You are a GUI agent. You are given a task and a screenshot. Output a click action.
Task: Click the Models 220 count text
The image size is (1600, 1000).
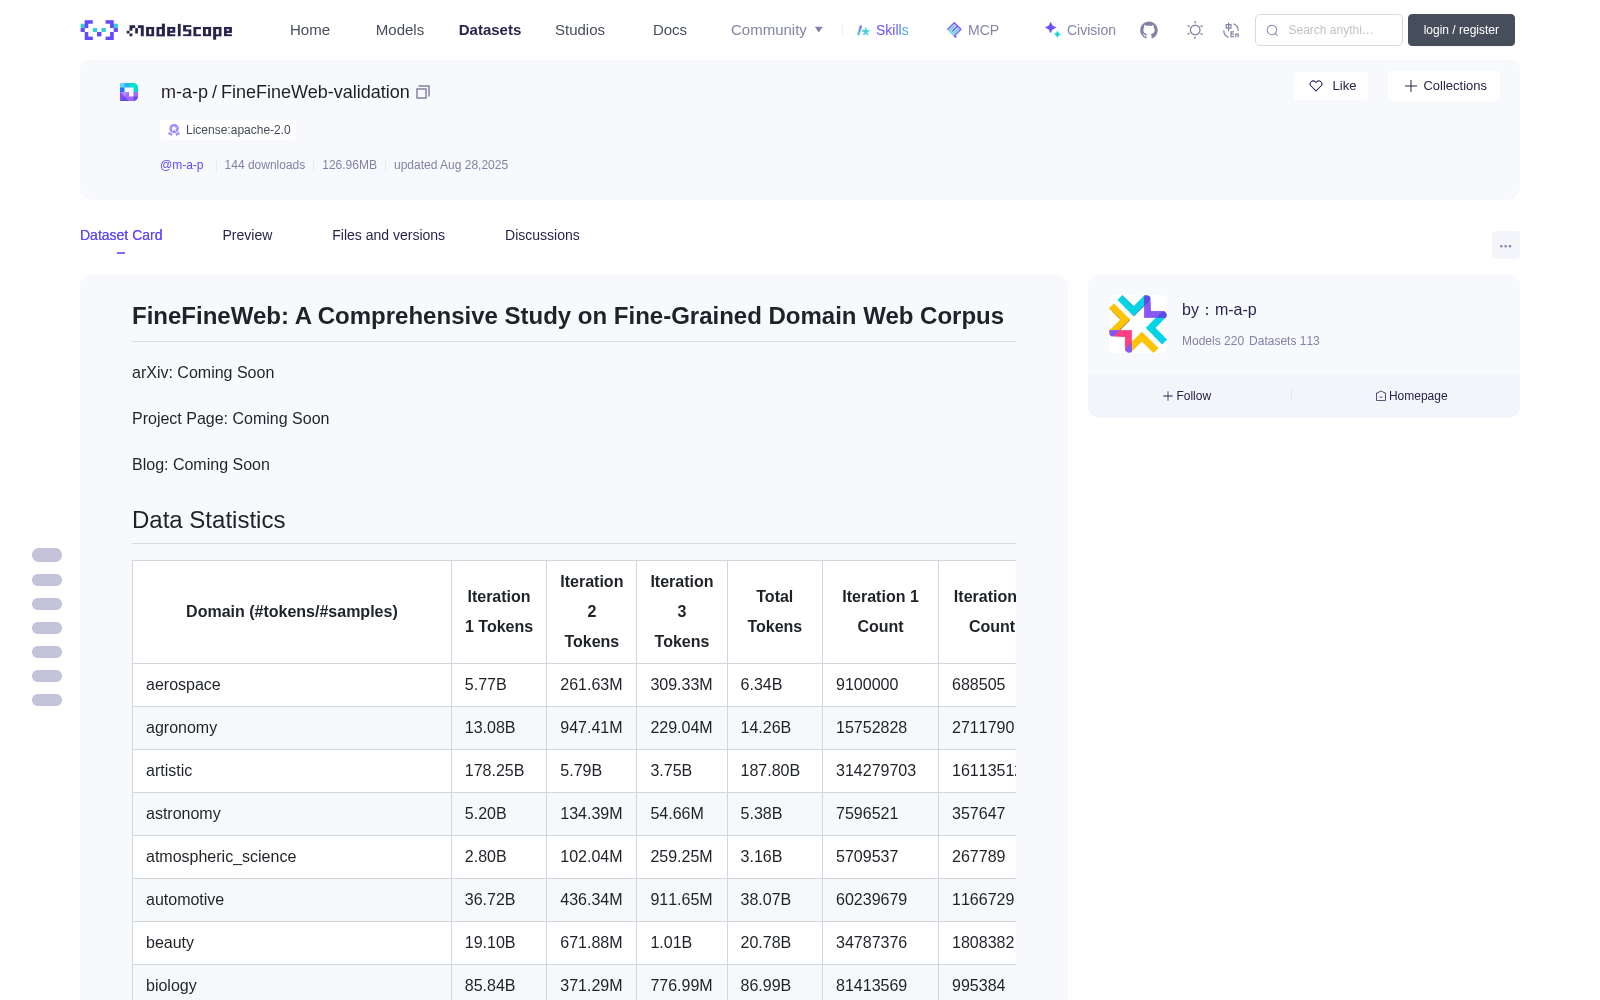(1213, 341)
